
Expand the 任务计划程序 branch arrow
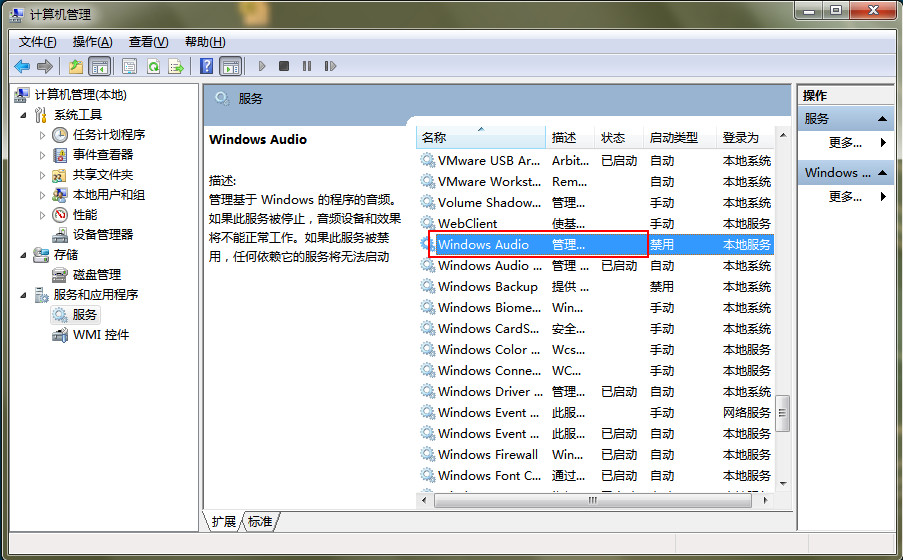click(42, 135)
